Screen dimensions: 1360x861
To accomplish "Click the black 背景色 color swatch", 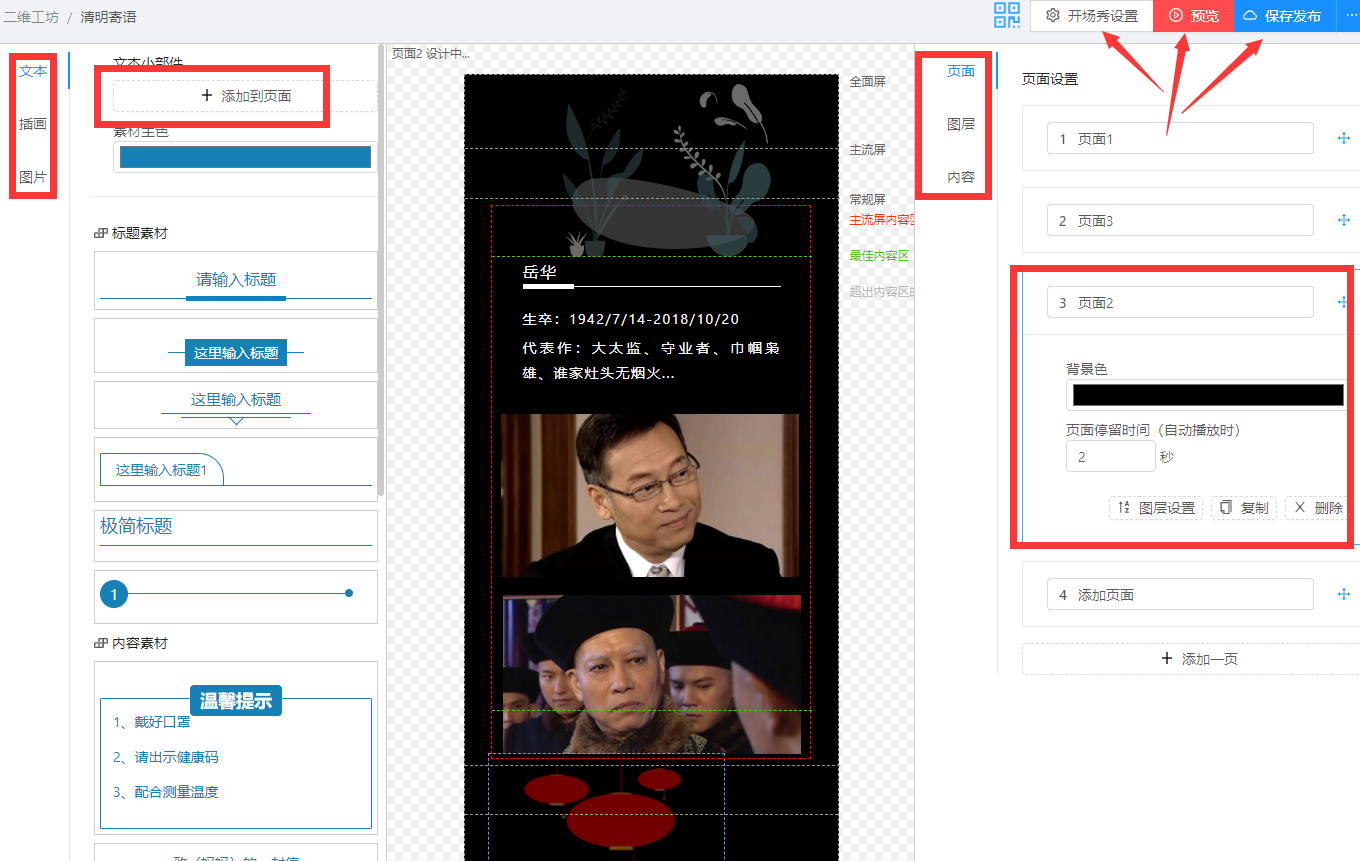I will click(1207, 395).
